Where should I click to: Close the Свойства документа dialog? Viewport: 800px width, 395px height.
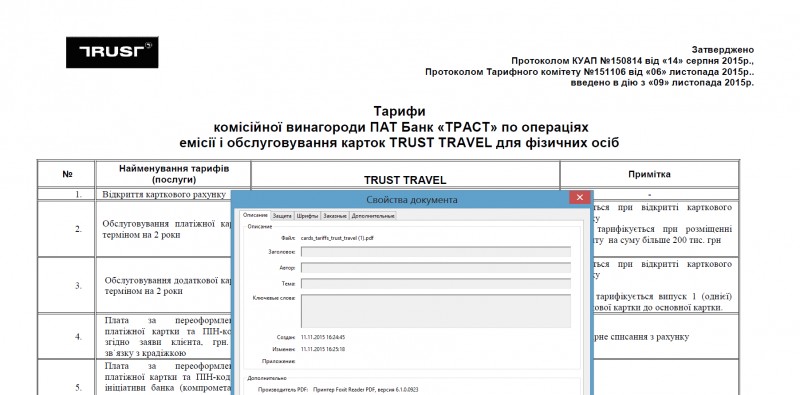(x=580, y=198)
